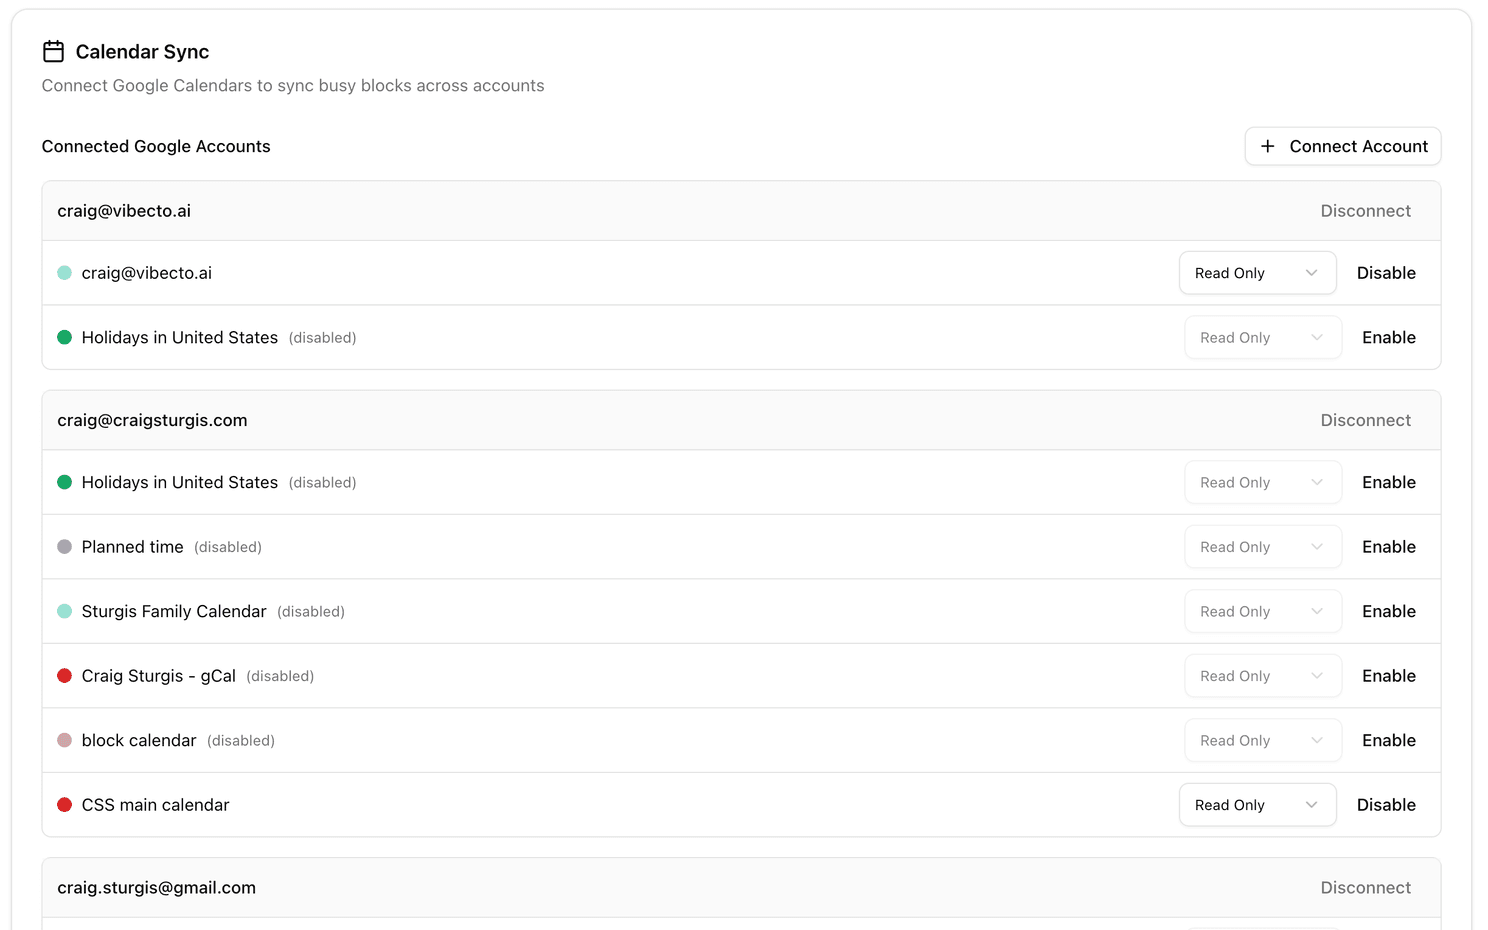Disable syncing for craig@vibecto.ai calendar

1386,272
